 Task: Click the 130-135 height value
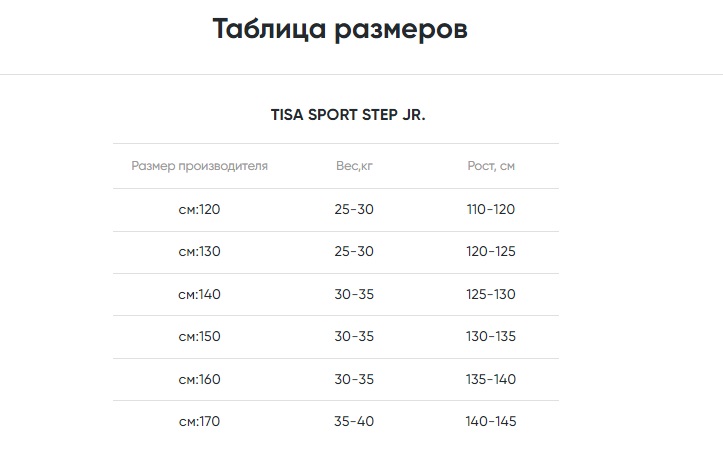pos(491,336)
